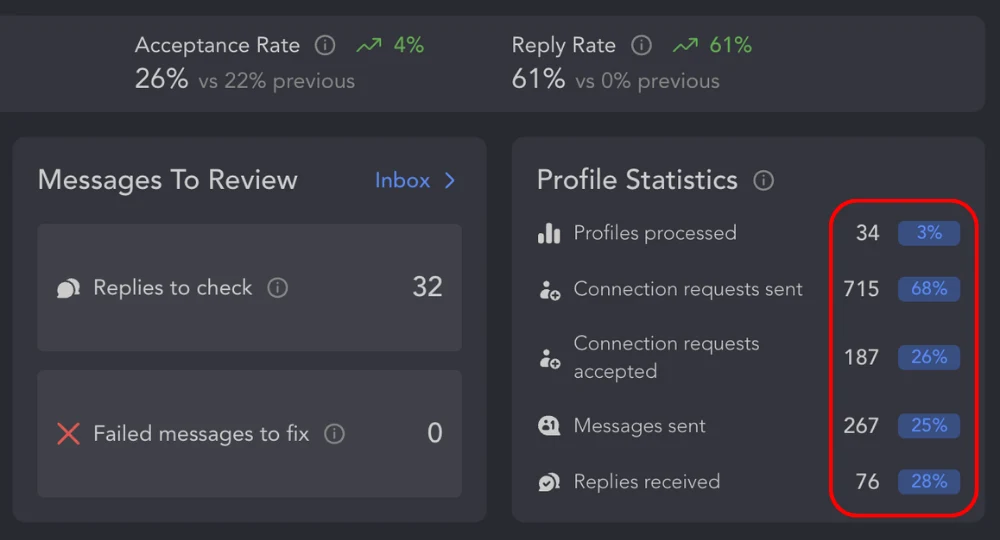Click the Replies received checkmark bubble icon
The image size is (1000, 540).
(549, 482)
